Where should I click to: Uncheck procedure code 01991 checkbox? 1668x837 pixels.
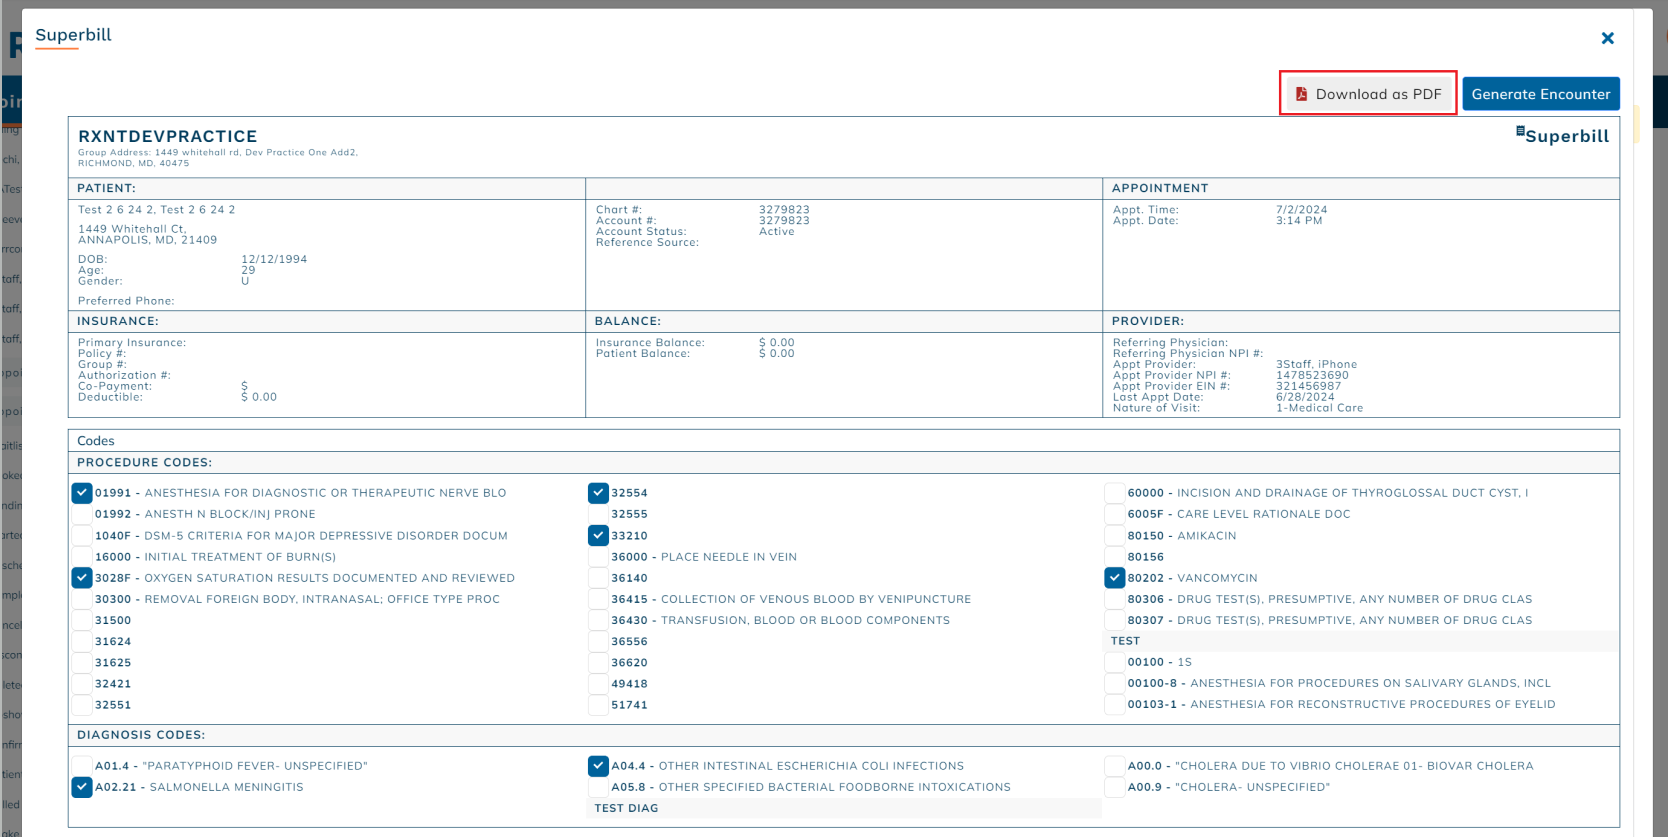tap(82, 493)
